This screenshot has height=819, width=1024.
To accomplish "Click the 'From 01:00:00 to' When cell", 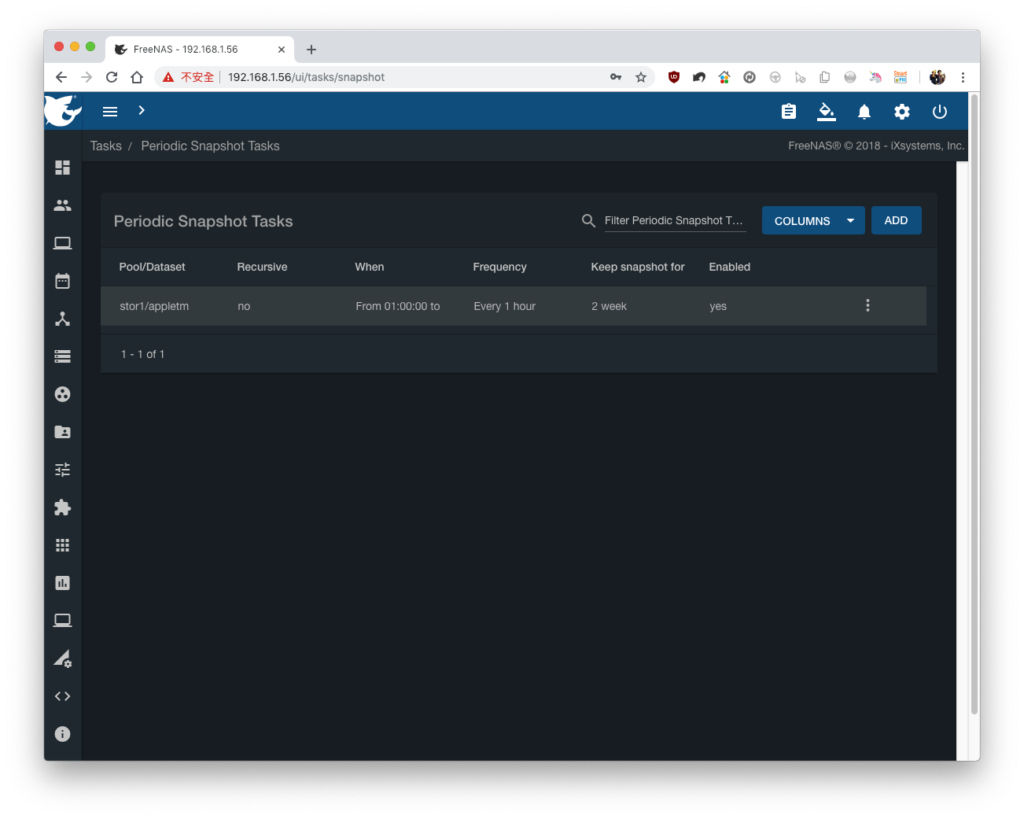I will click(398, 306).
